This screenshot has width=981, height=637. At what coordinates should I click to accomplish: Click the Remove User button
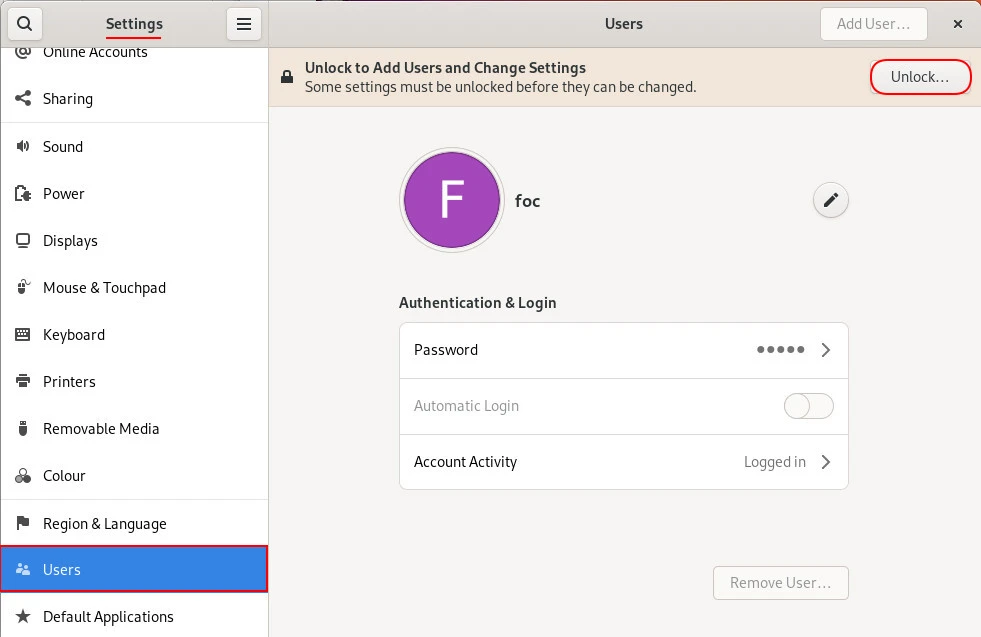tap(780, 583)
